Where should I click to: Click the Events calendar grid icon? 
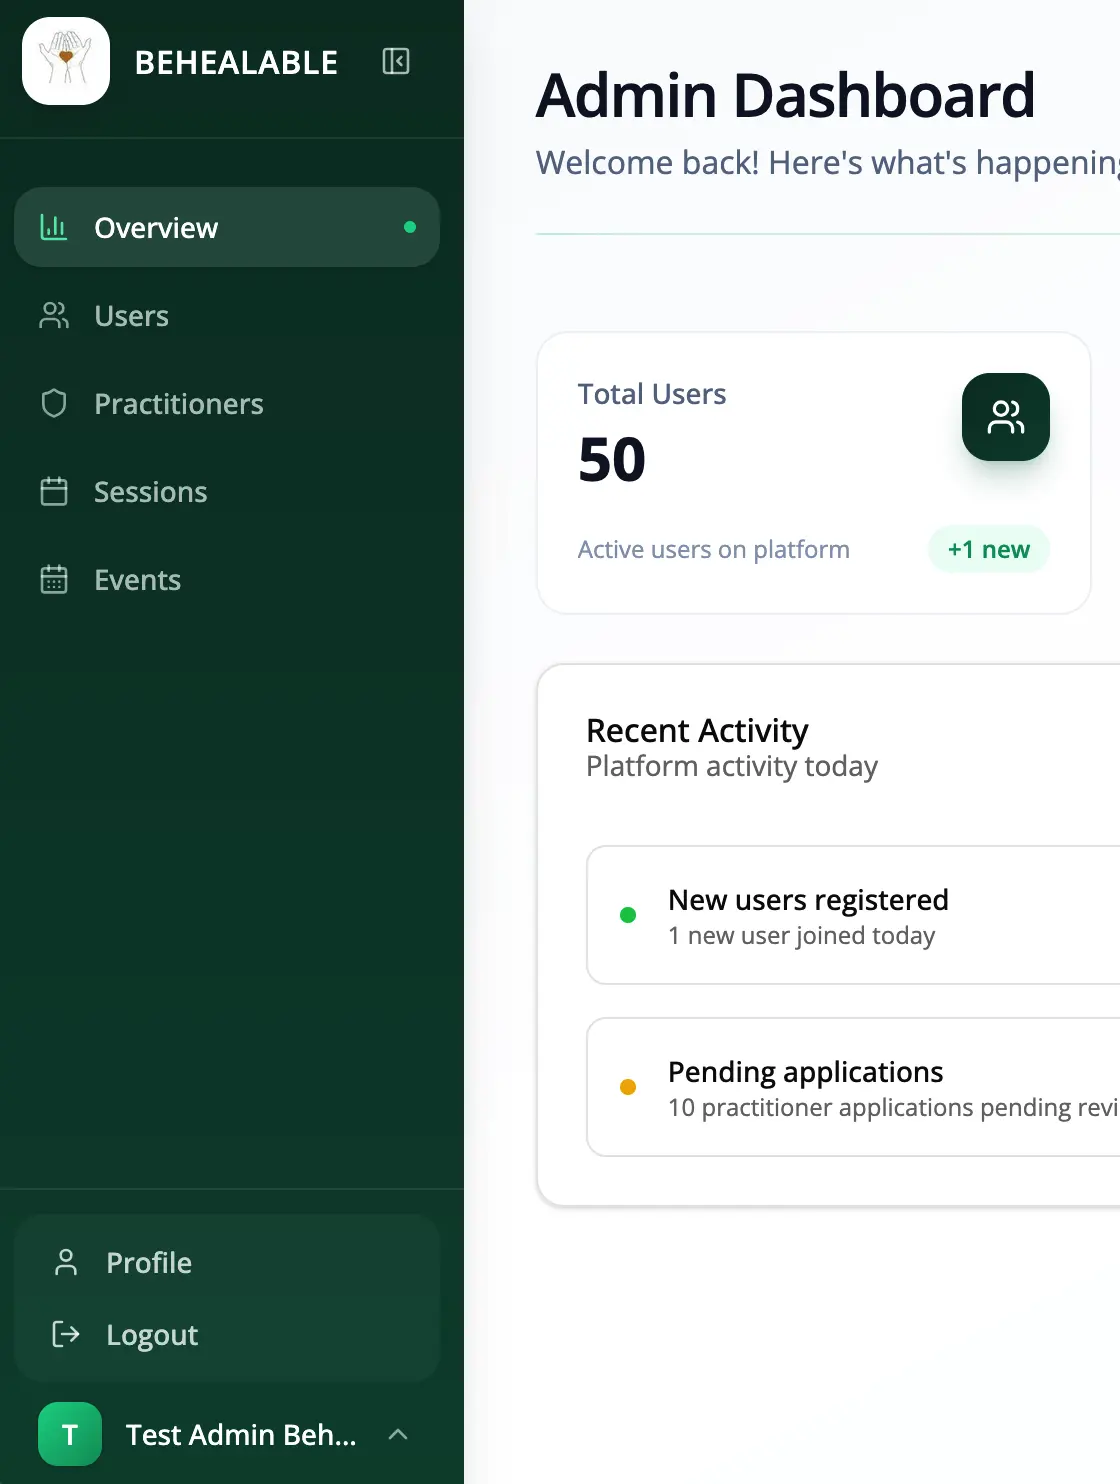(53, 580)
